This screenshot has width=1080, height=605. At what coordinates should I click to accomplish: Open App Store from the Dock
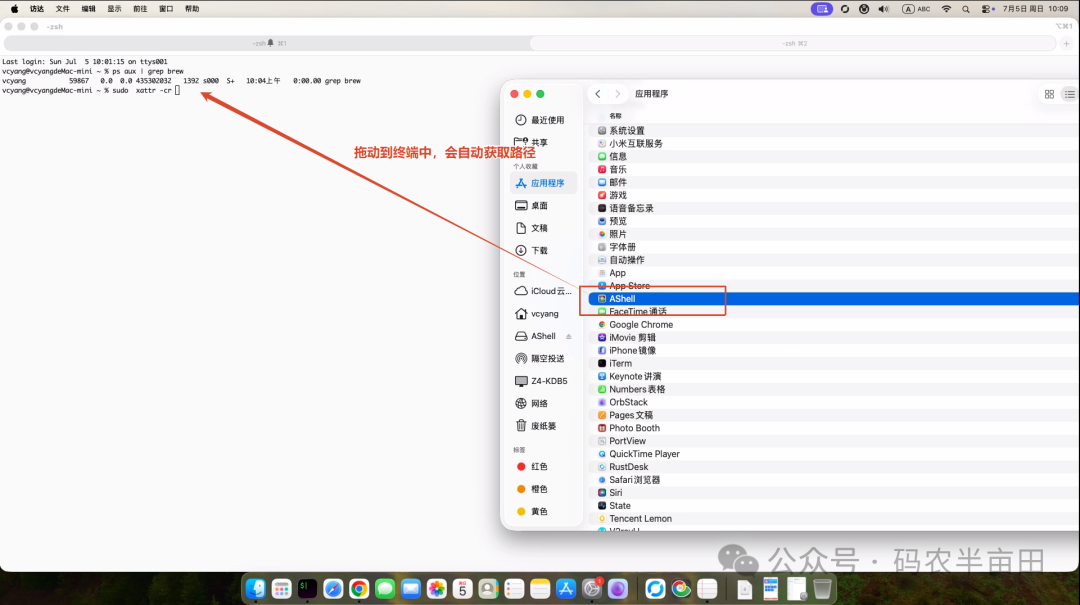[566, 588]
